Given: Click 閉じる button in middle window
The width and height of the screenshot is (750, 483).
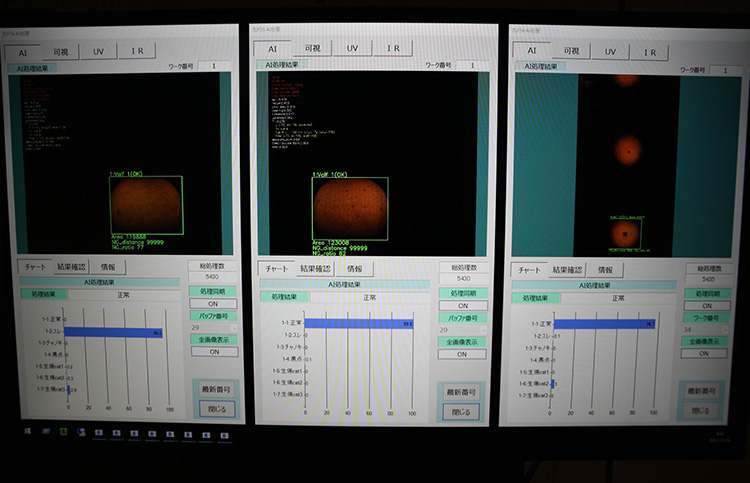Looking at the screenshot, I should pos(461,412).
